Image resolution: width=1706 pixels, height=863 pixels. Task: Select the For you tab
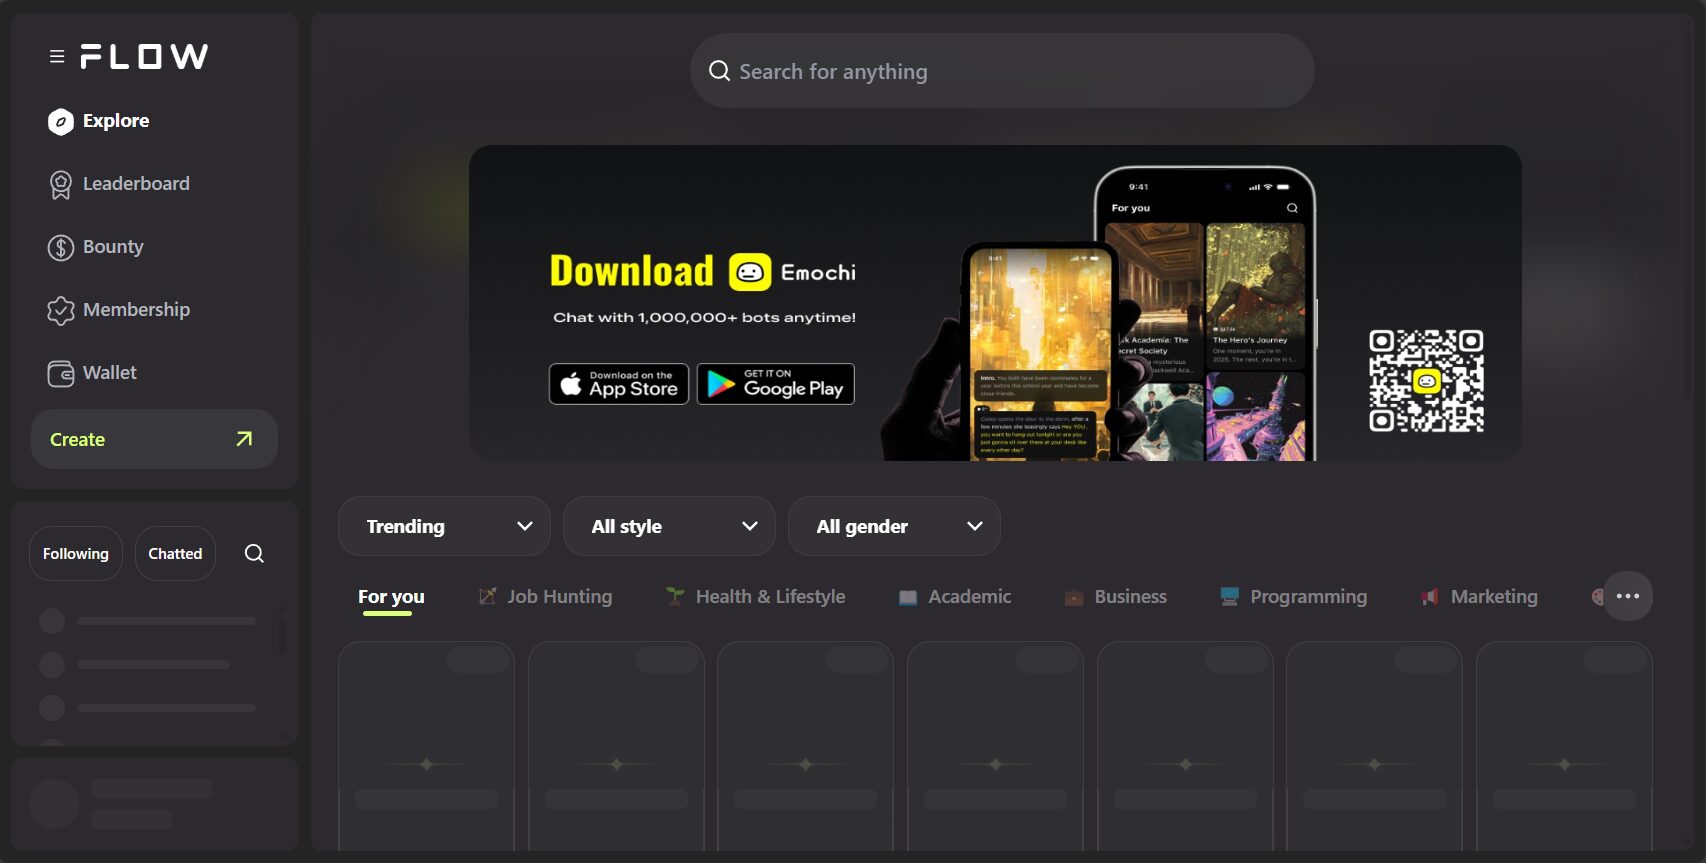[391, 597]
